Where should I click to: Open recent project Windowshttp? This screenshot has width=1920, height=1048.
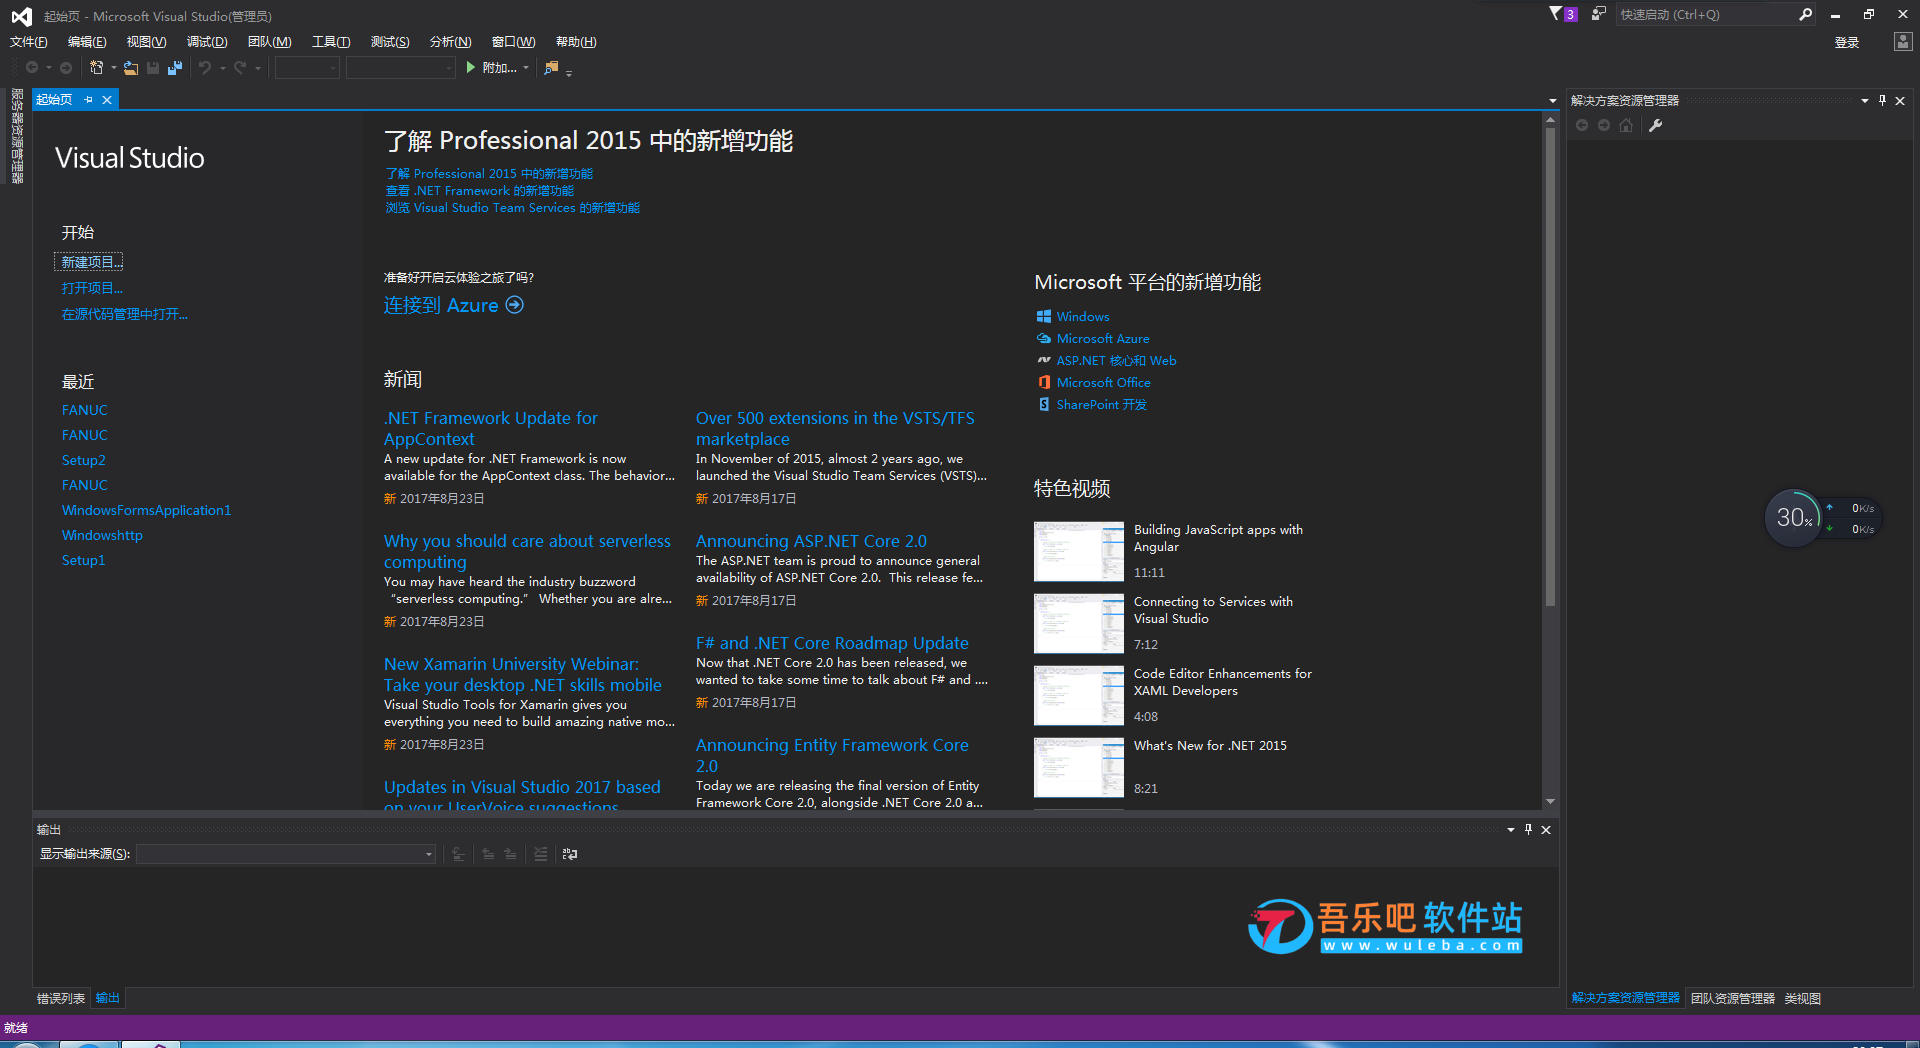(x=102, y=535)
